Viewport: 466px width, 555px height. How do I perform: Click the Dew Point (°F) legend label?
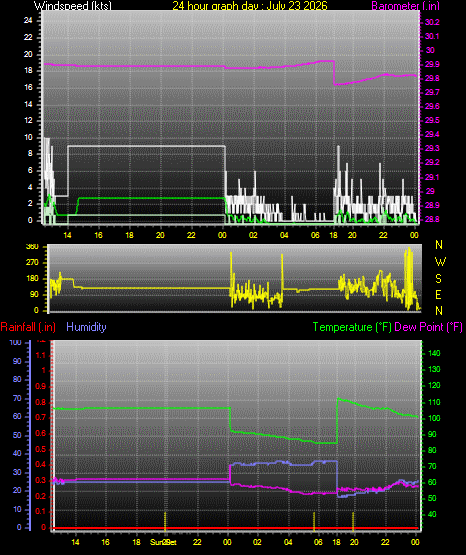pyautogui.click(x=428, y=327)
